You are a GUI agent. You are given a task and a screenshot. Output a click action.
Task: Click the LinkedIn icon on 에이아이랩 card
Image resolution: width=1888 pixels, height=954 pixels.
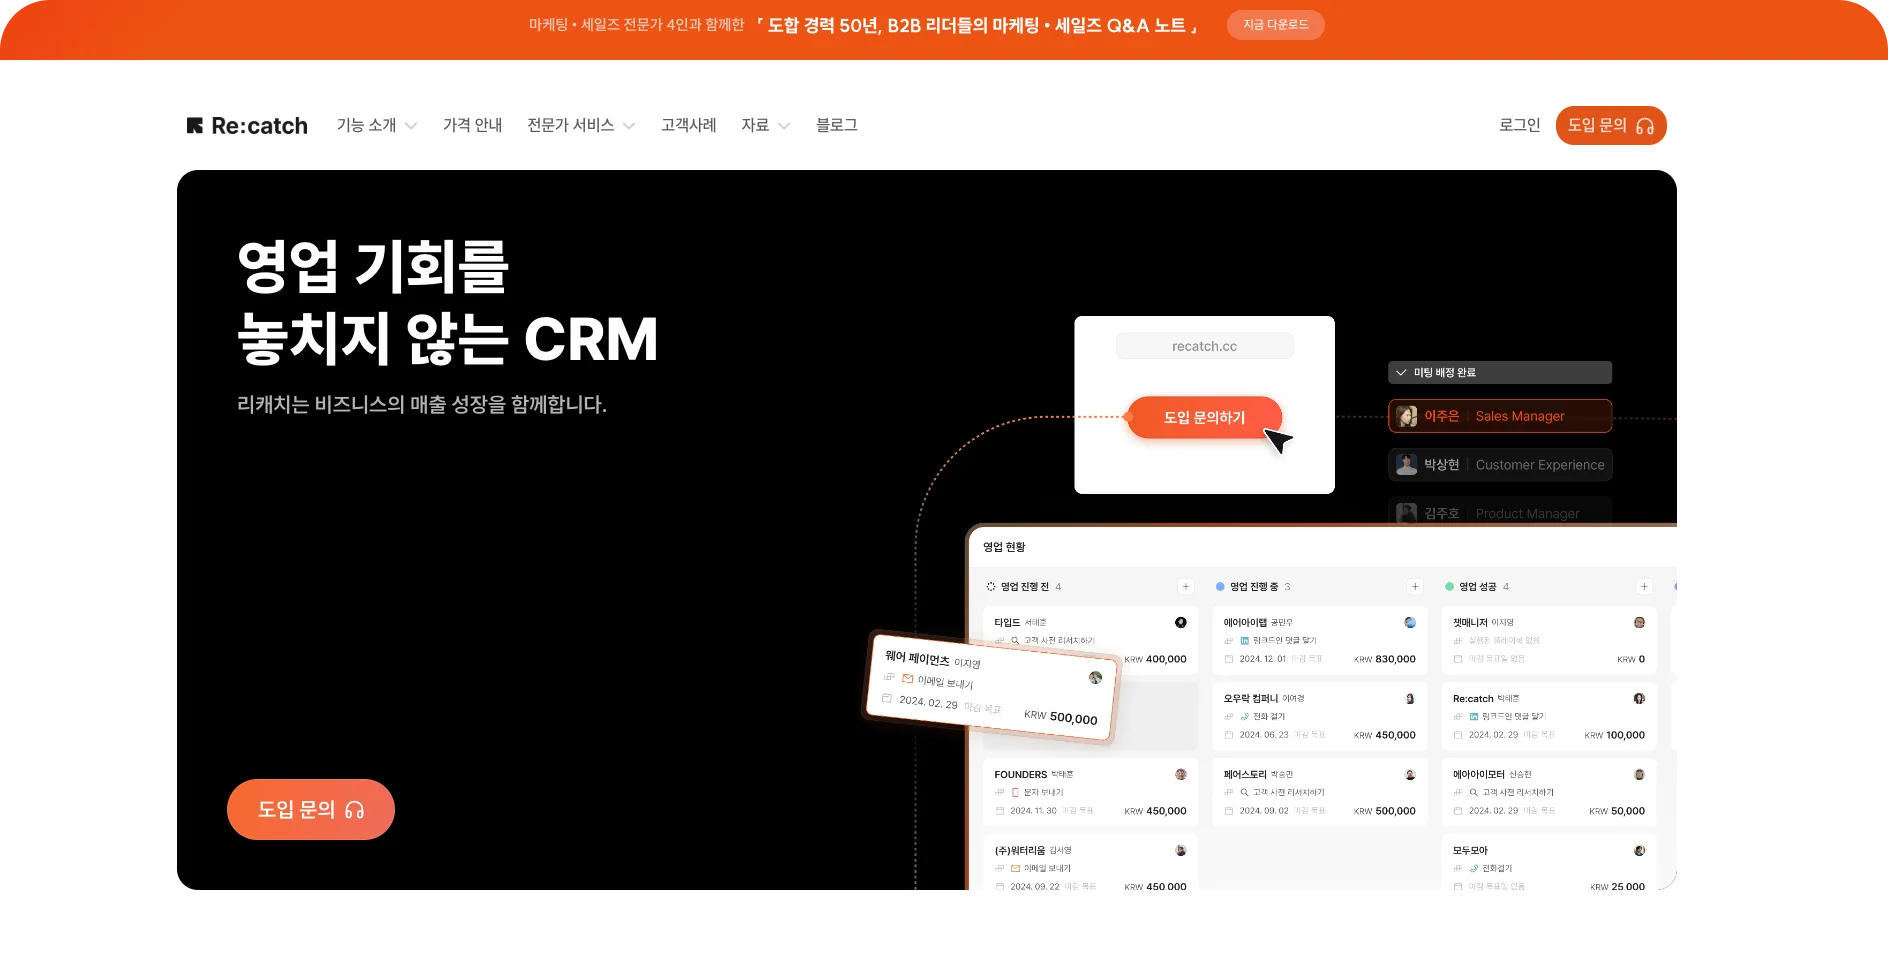pyautogui.click(x=1245, y=640)
